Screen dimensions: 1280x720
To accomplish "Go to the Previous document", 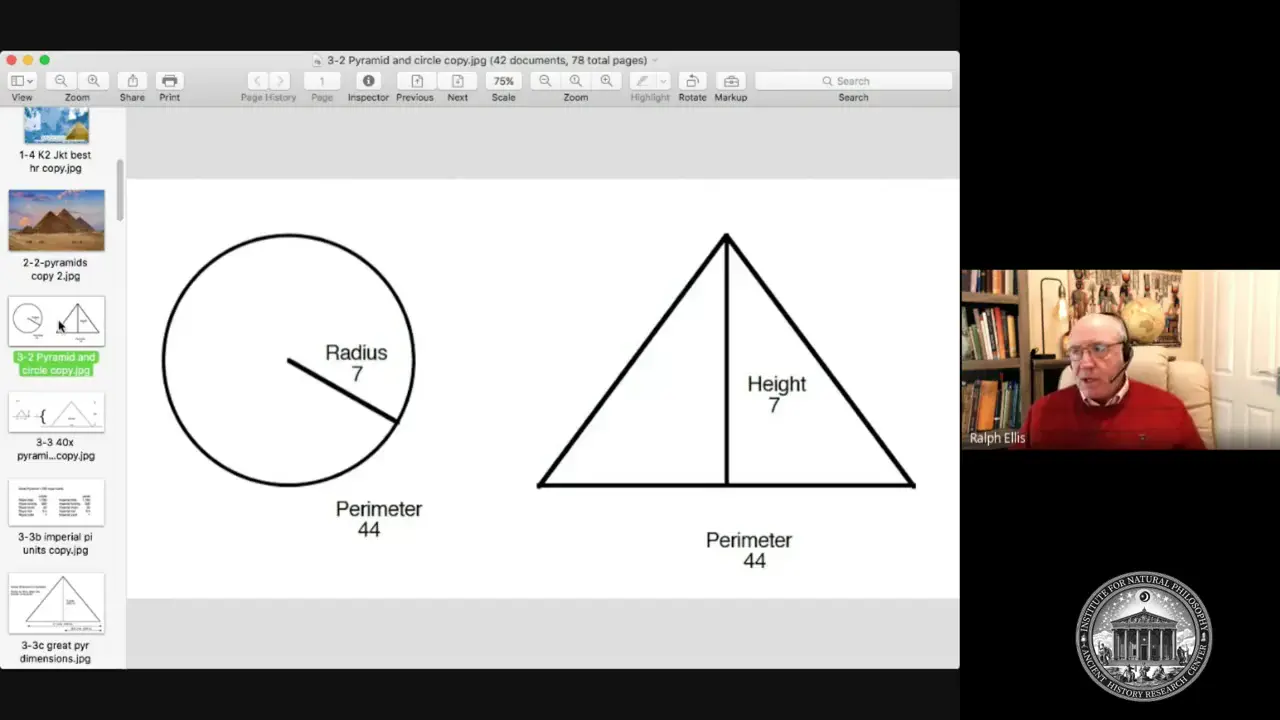I will tap(416, 81).
